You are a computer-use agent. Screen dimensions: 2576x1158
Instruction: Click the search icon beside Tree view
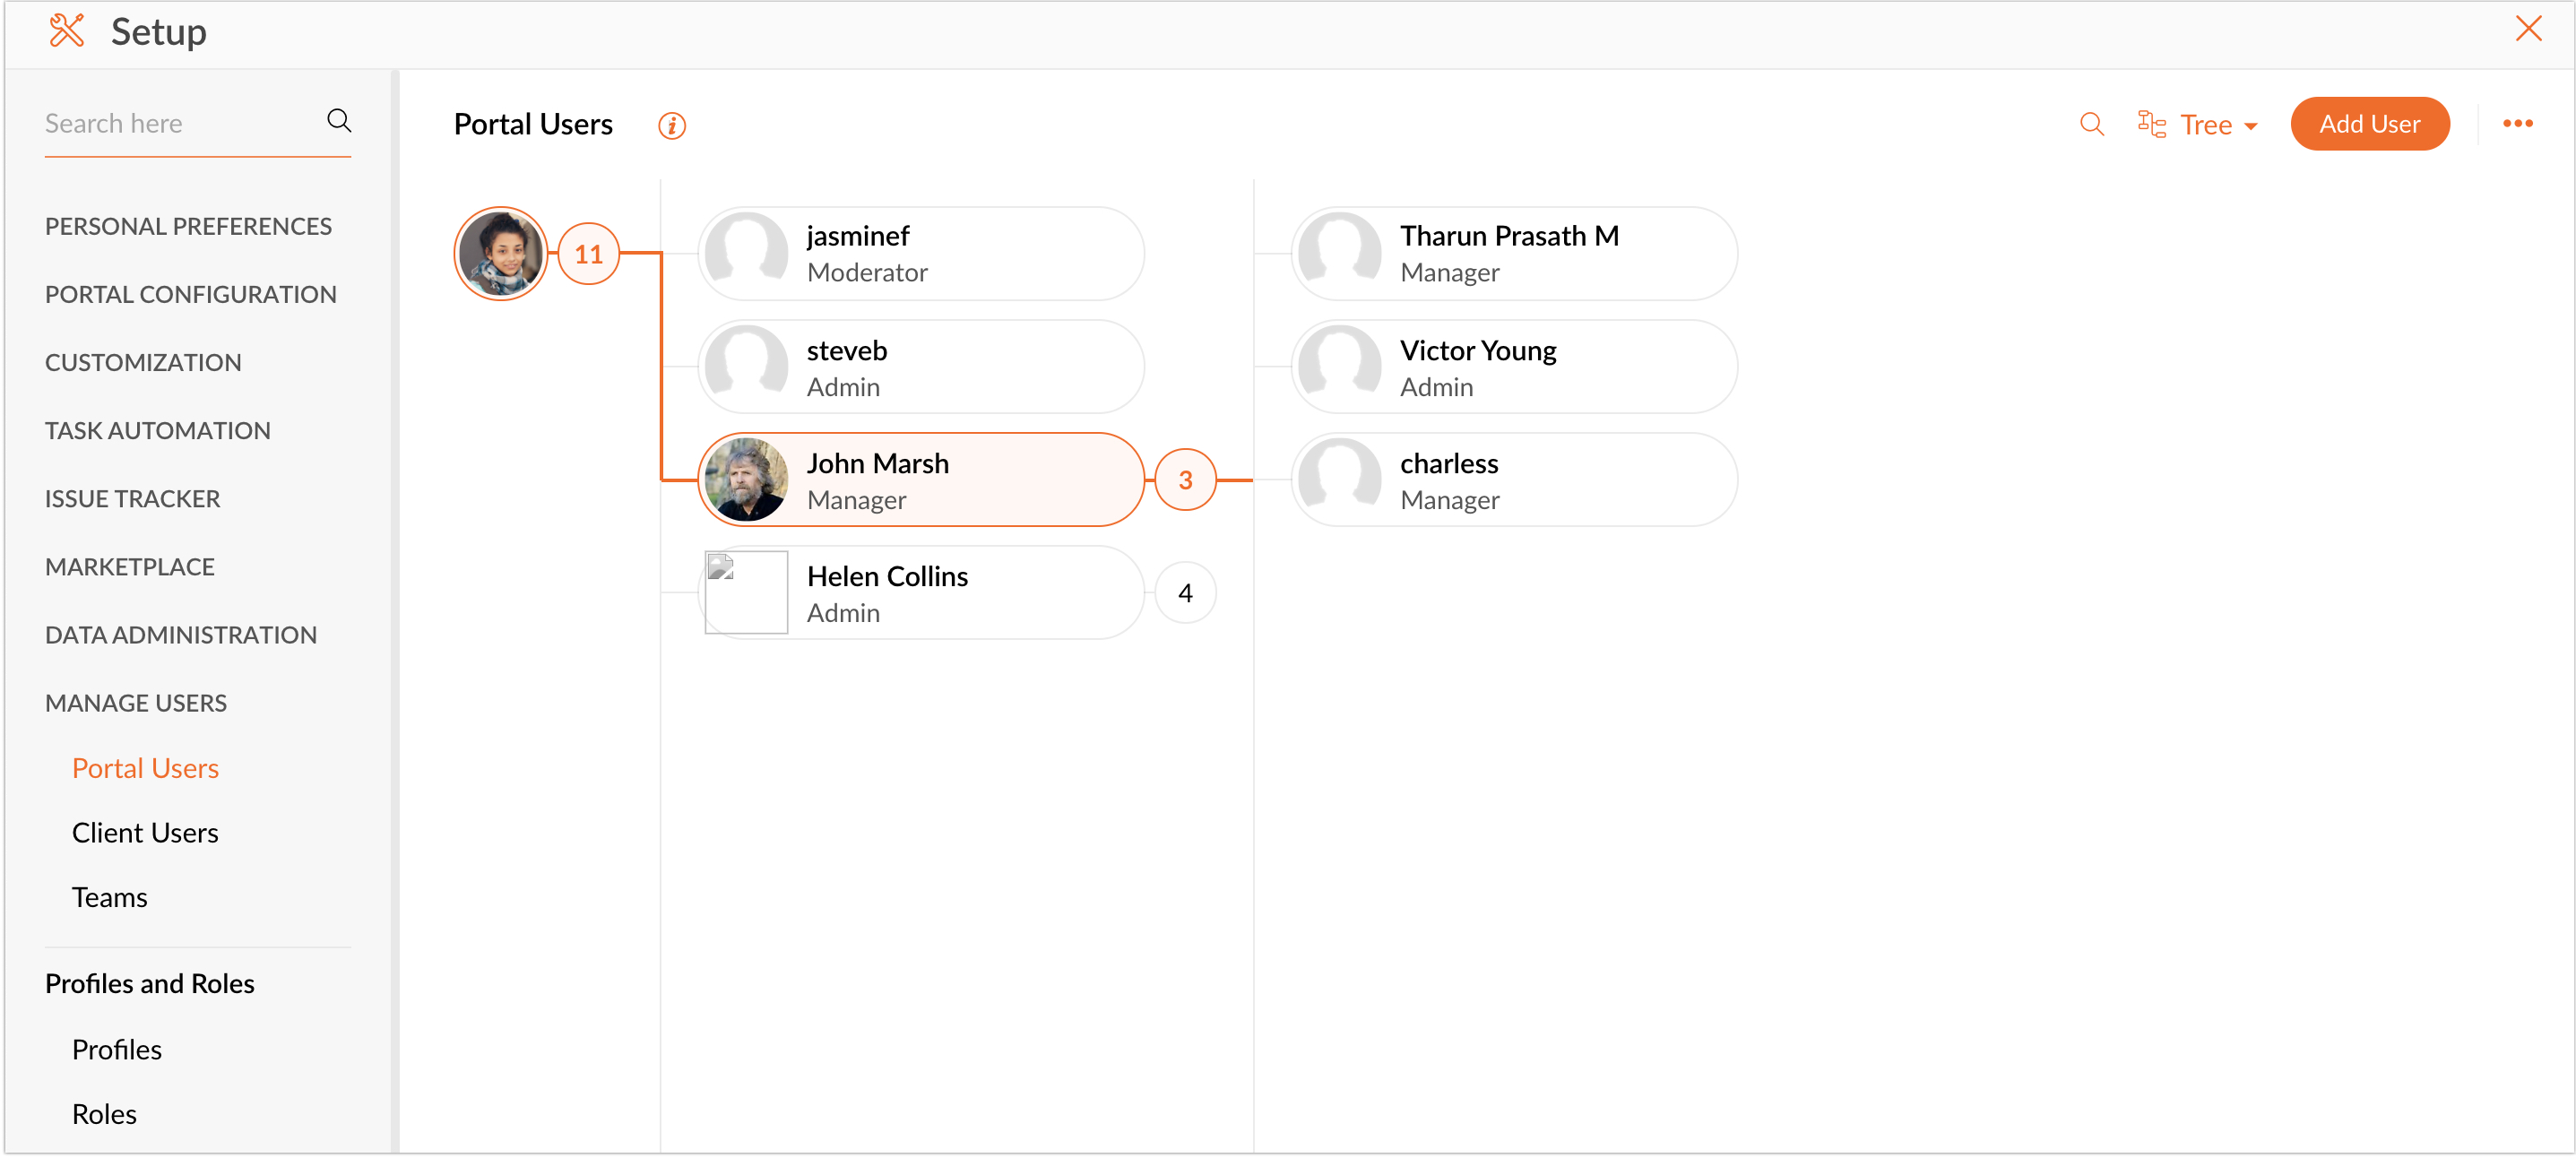[2091, 124]
